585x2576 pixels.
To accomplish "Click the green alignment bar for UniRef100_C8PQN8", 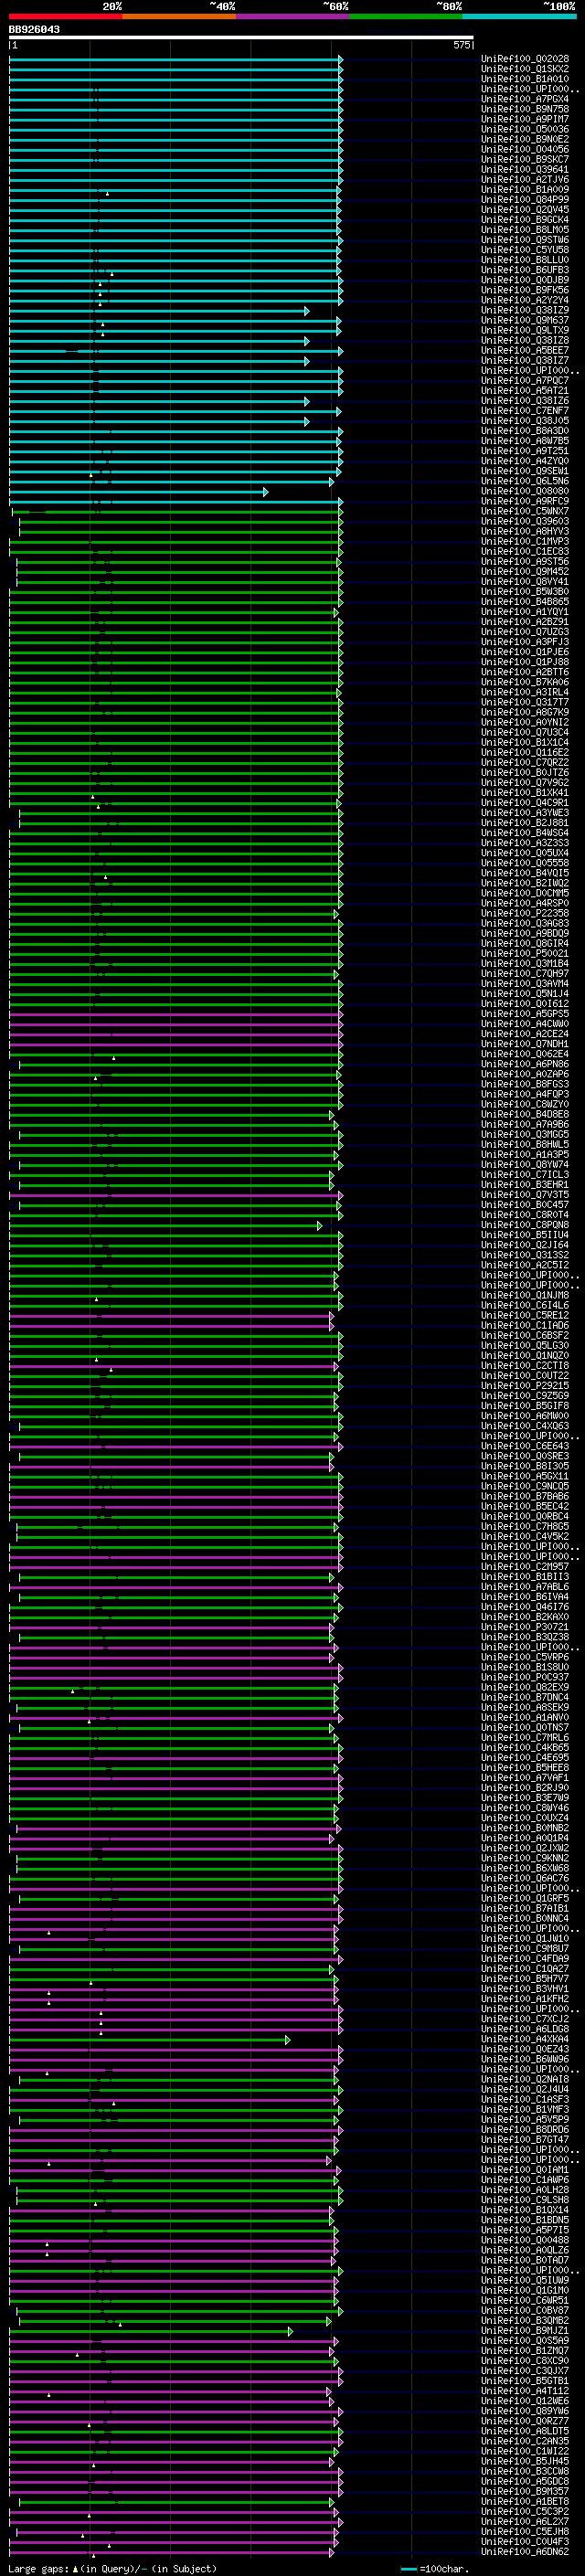I will [166, 1225].
